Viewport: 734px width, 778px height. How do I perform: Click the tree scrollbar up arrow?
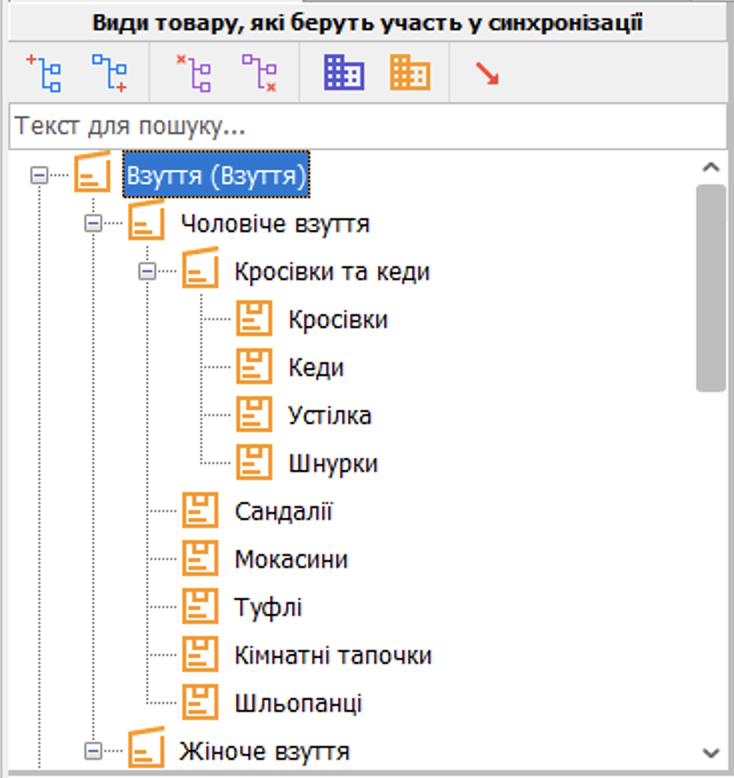click(711, 167)
